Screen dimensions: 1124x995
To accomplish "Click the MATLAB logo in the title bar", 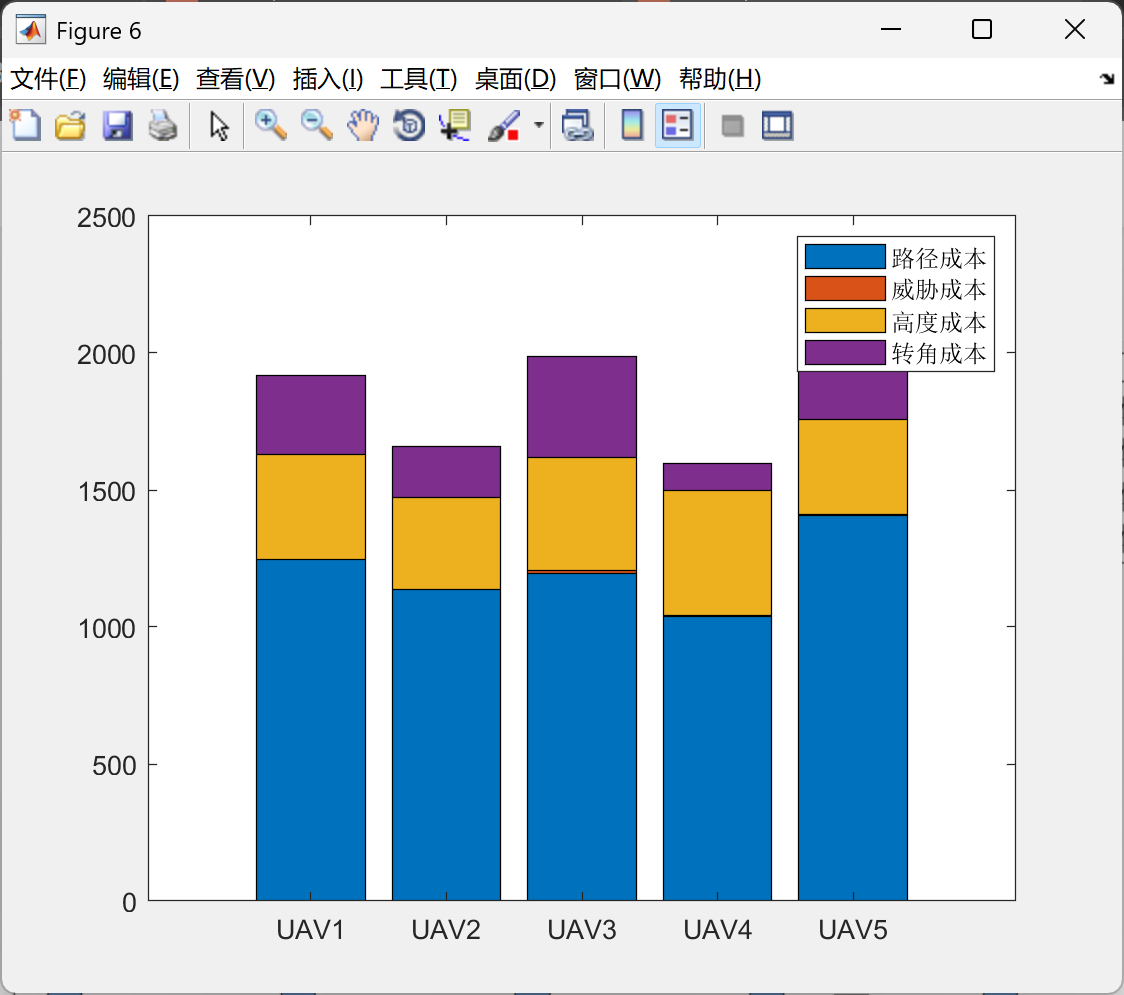I will 31,30.
